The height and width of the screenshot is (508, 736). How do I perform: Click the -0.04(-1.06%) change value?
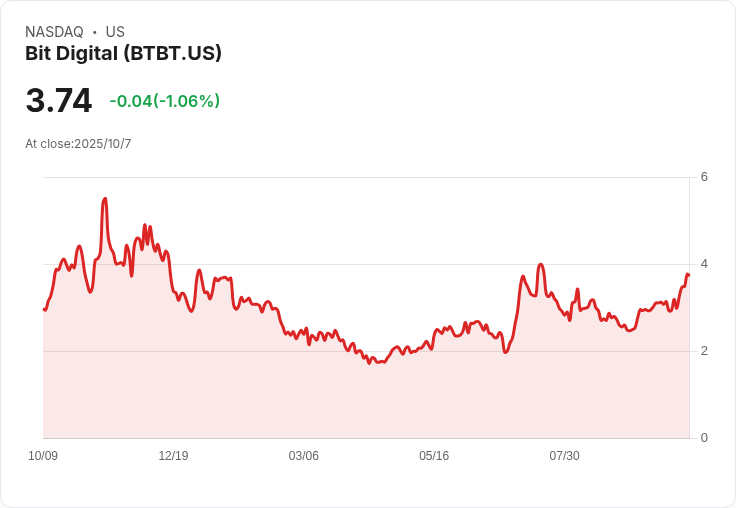[165, 101]
